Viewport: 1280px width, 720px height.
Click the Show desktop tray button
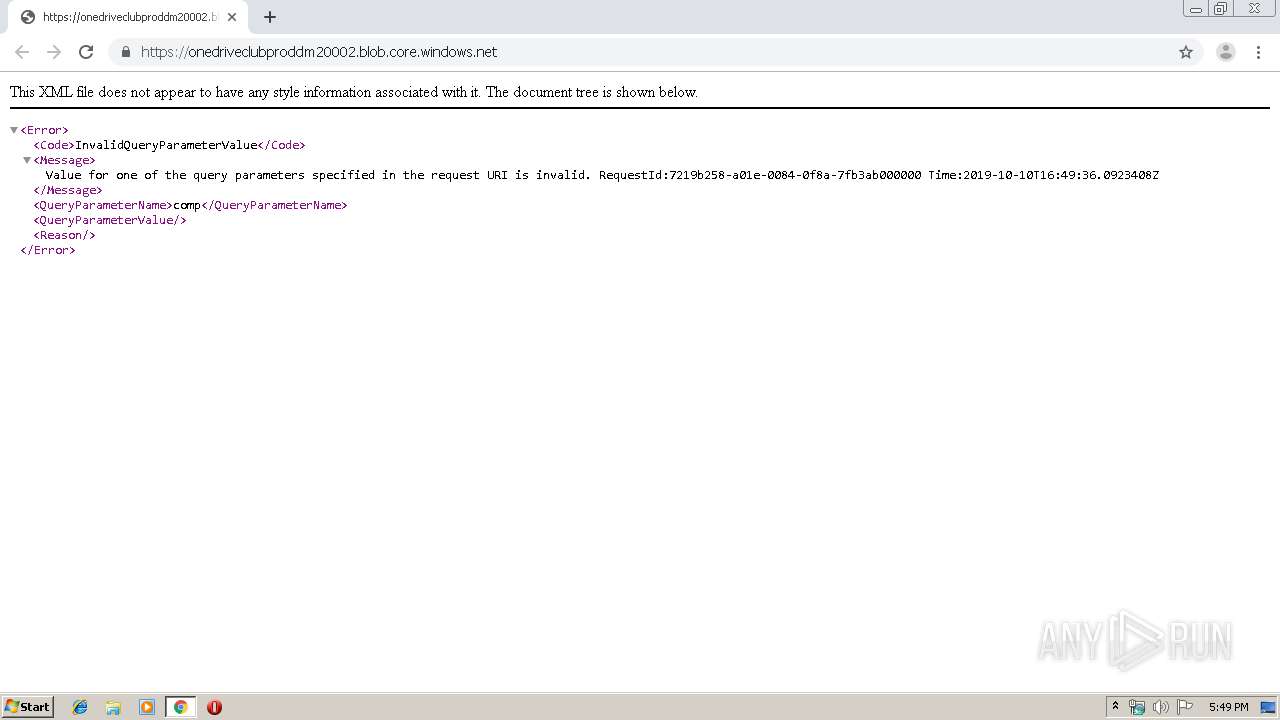coord(1269,707)
